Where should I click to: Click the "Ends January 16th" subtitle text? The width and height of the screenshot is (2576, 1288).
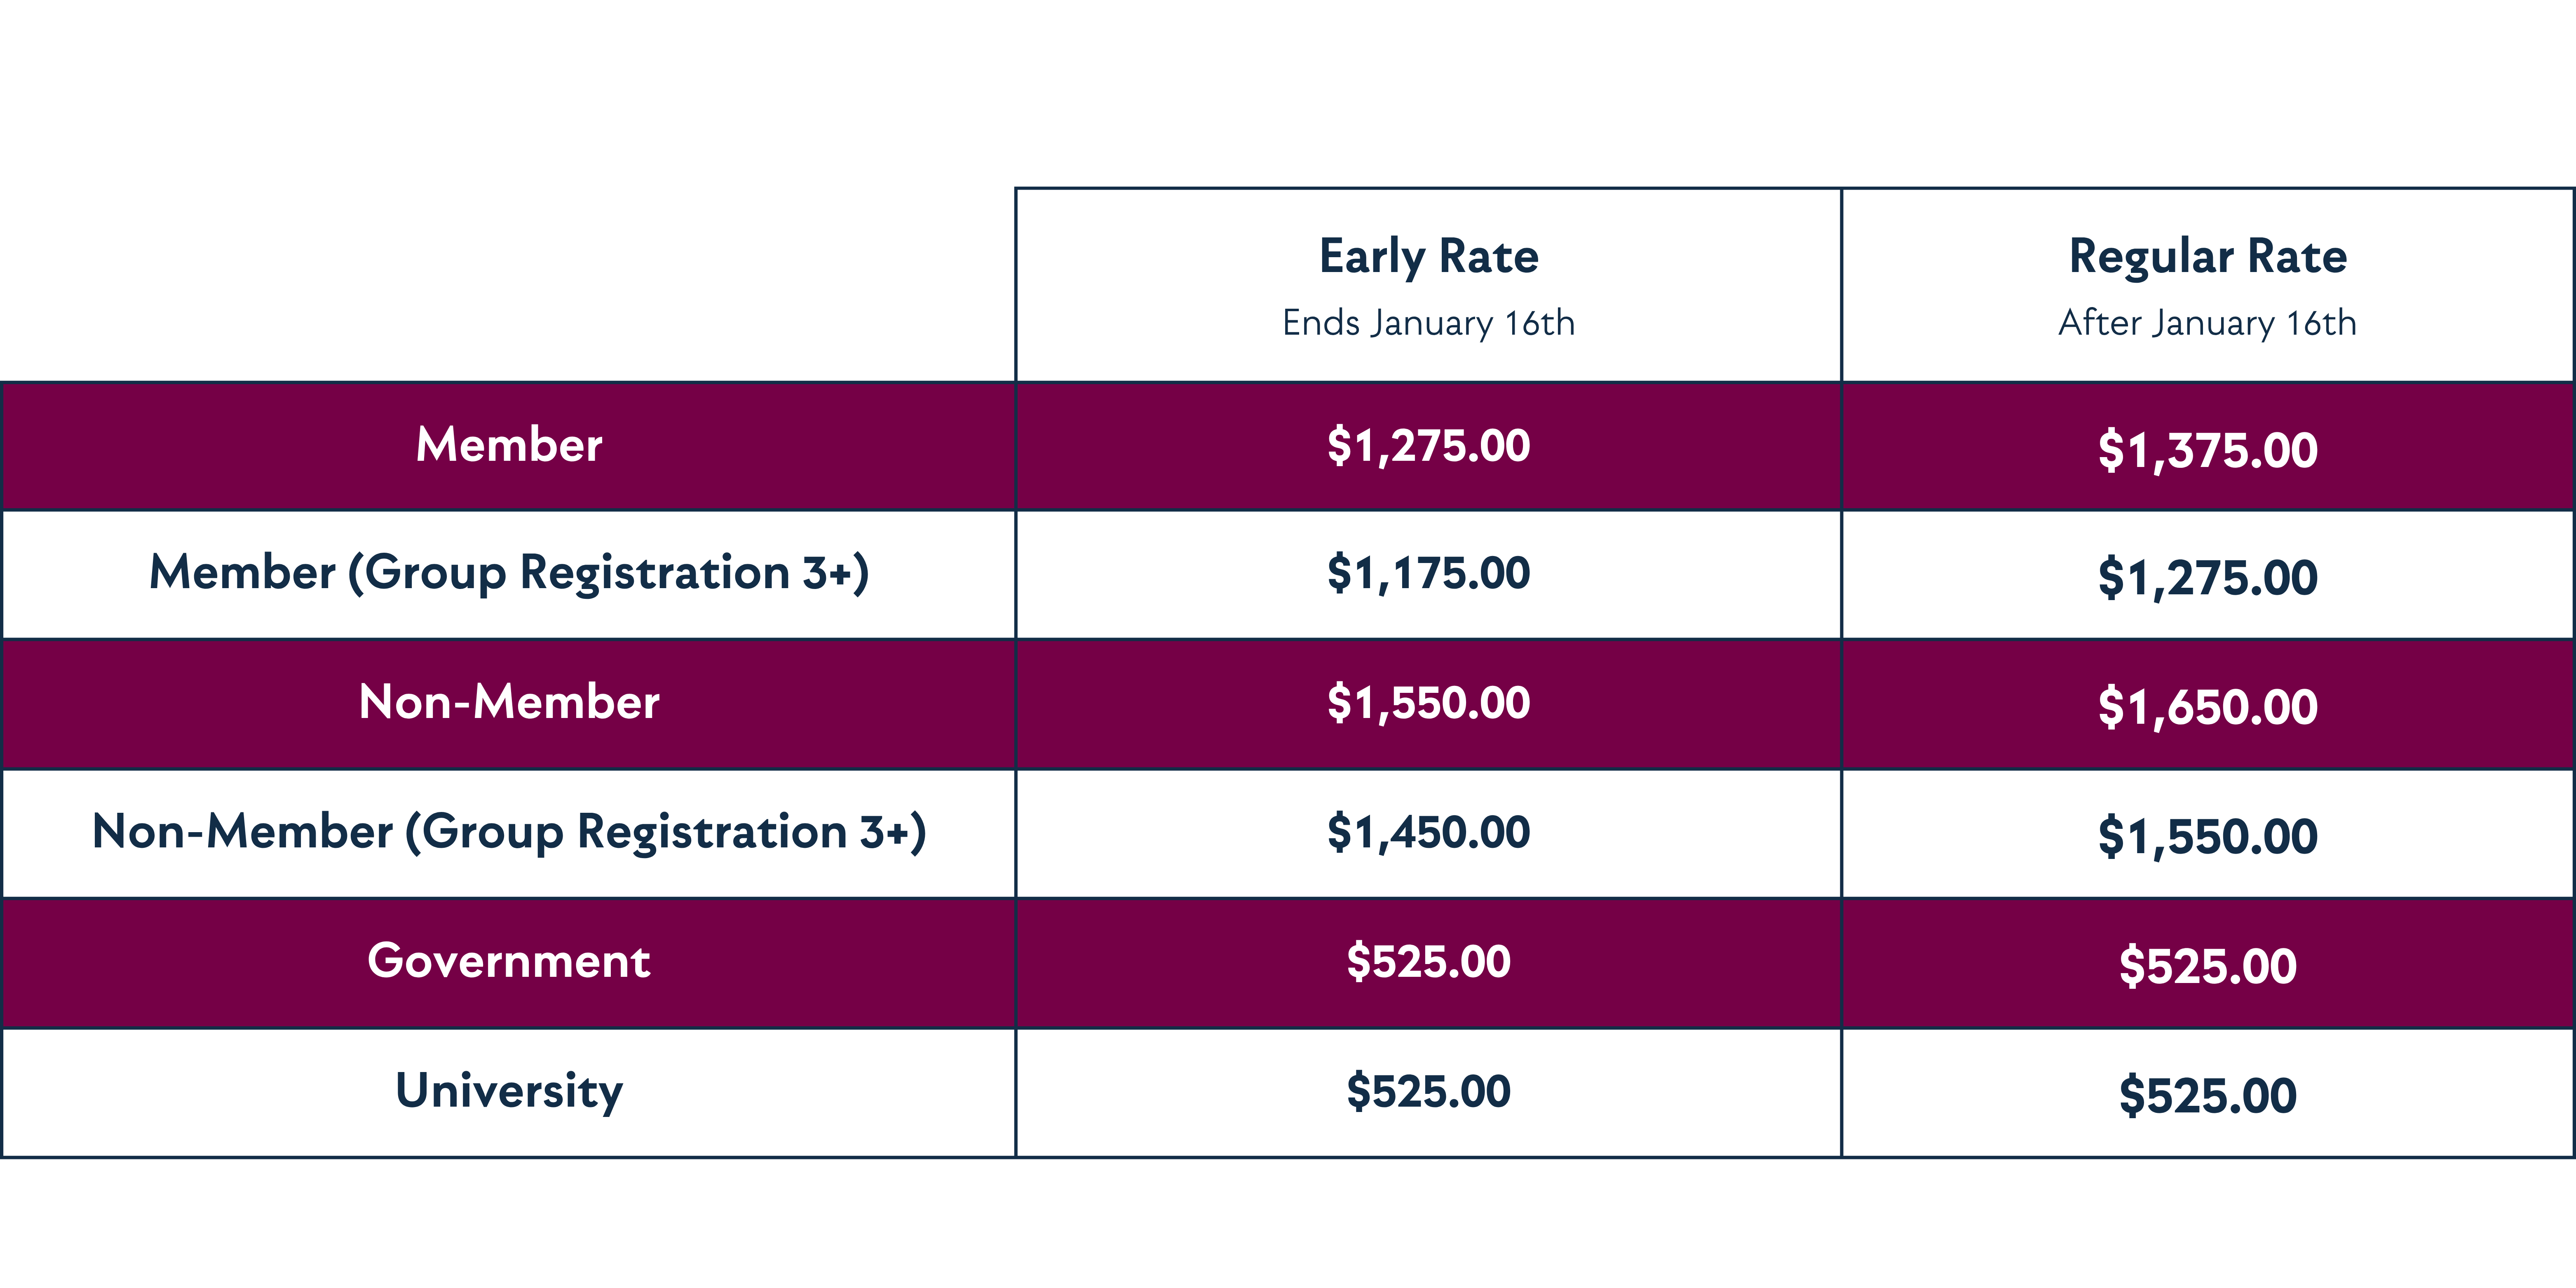tap(1428, 323)
